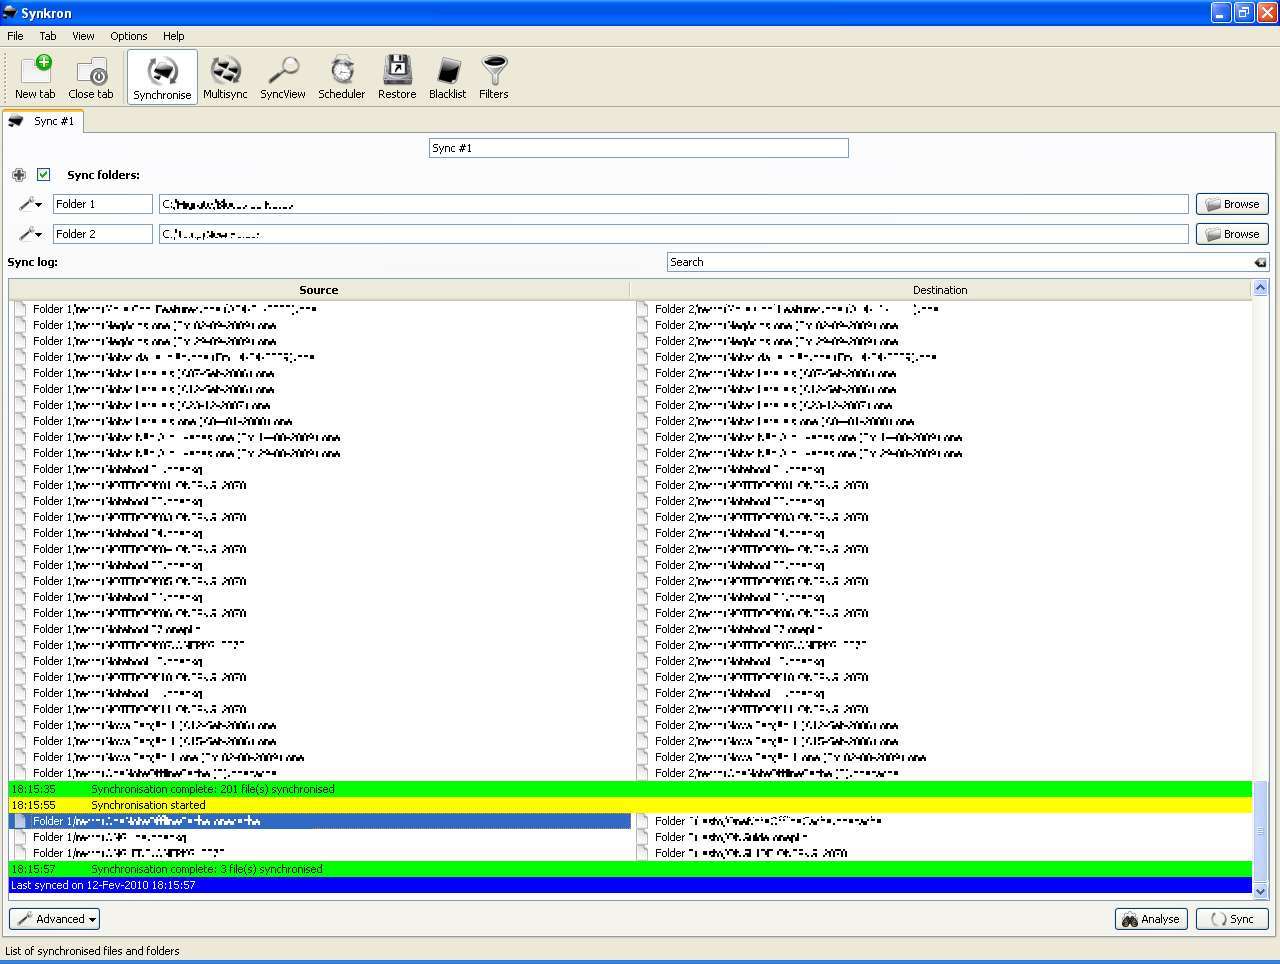Viewport: 1280px width, 964px height.
Task: Select 'Synchronisation complete: 201 file(s) synchronised' row
Action: tap(630, 789)
